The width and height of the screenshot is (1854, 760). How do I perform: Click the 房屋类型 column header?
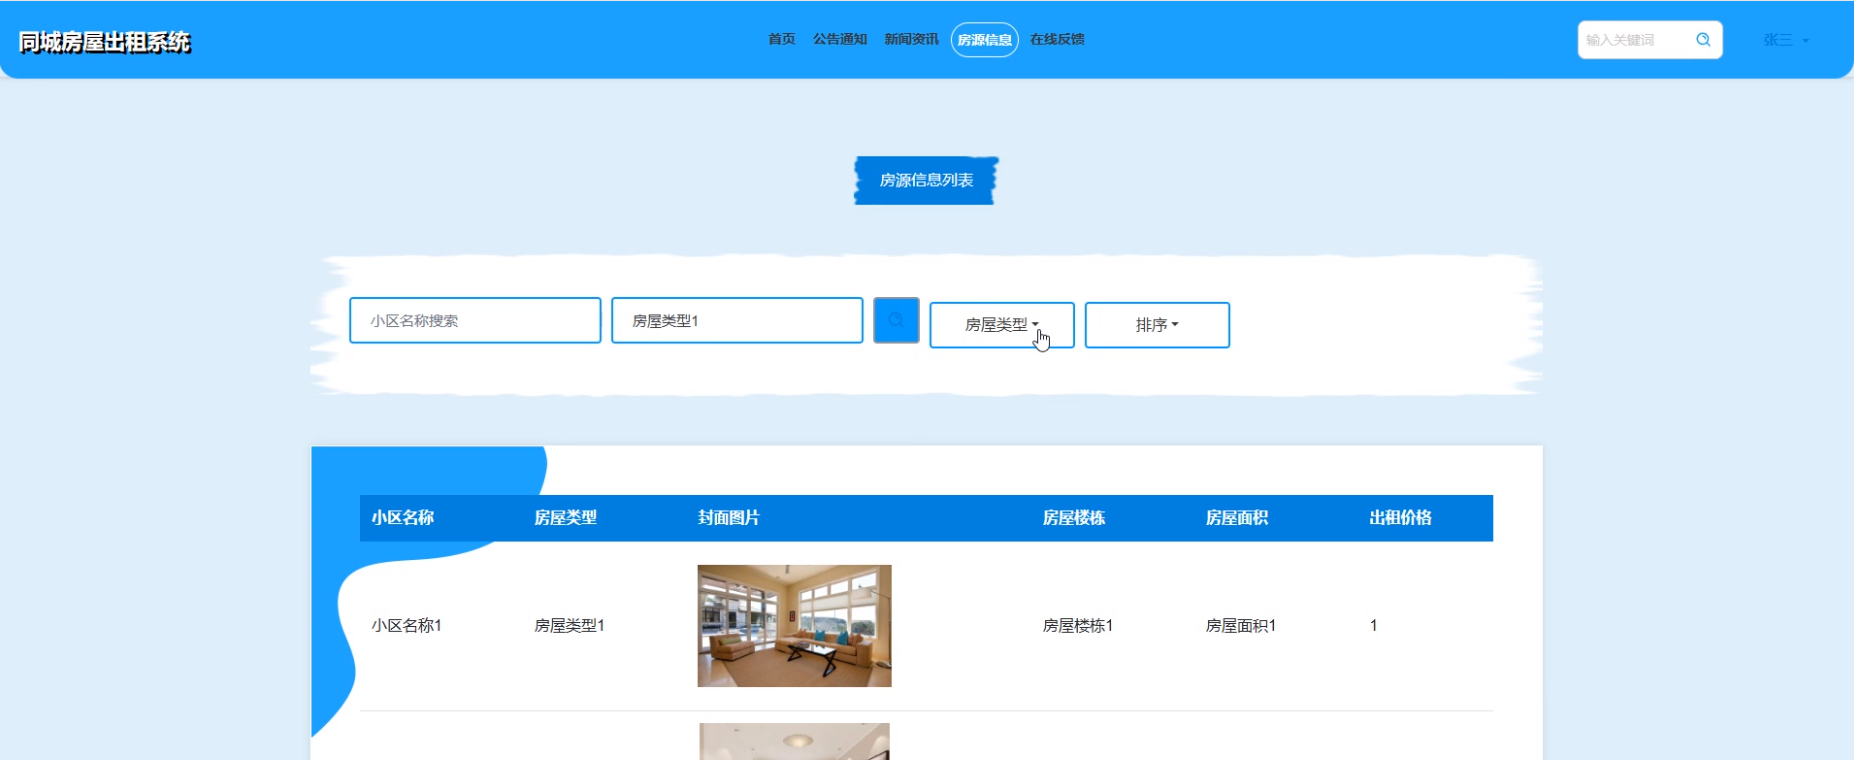(x=565, y=518)
